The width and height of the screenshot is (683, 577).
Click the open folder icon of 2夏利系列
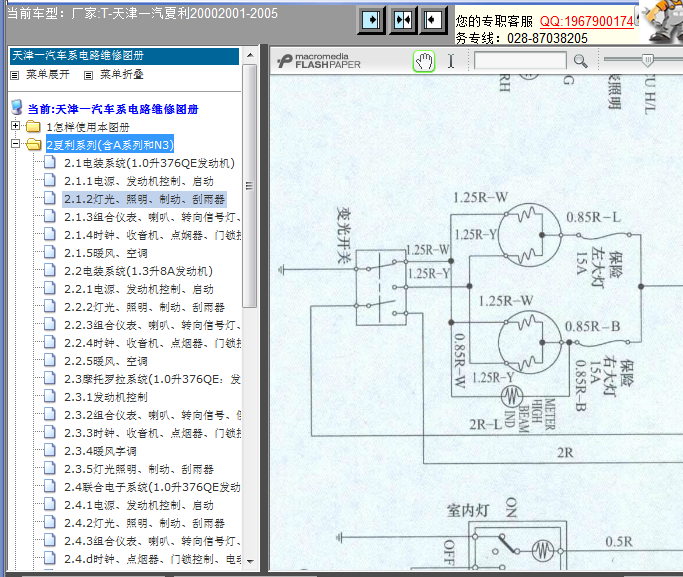(33, 144)
